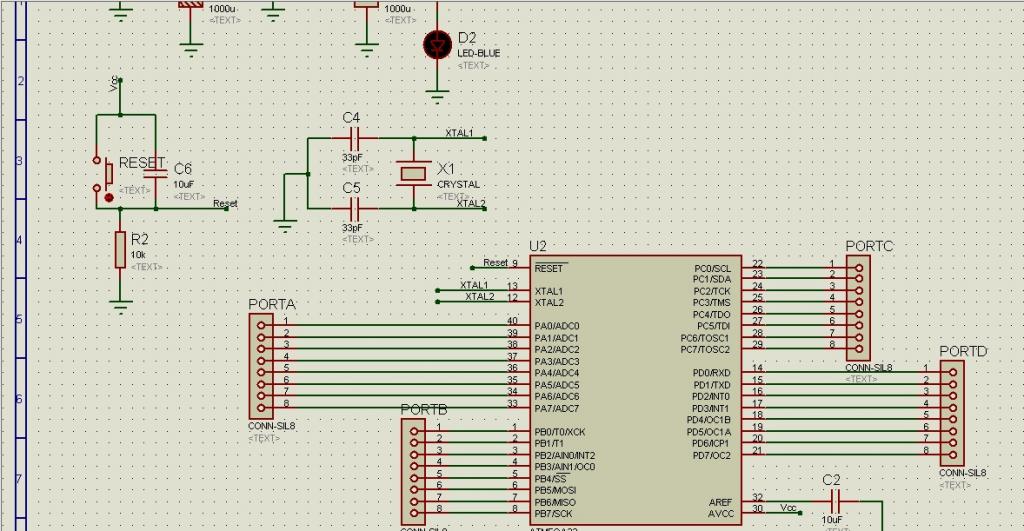Select the crystal X1 component

click(413, 174)
